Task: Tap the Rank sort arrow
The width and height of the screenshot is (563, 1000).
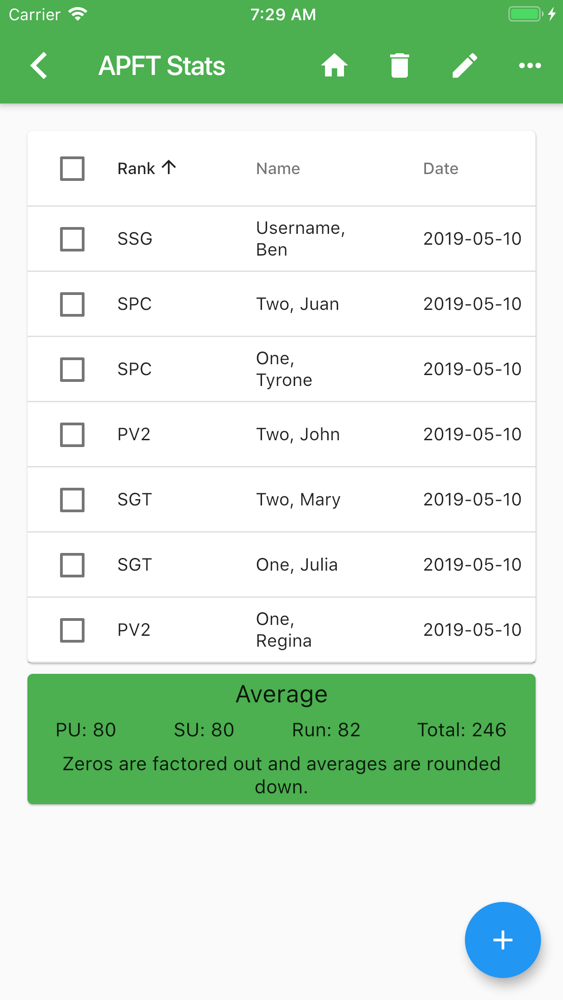Action: (168, 168)
